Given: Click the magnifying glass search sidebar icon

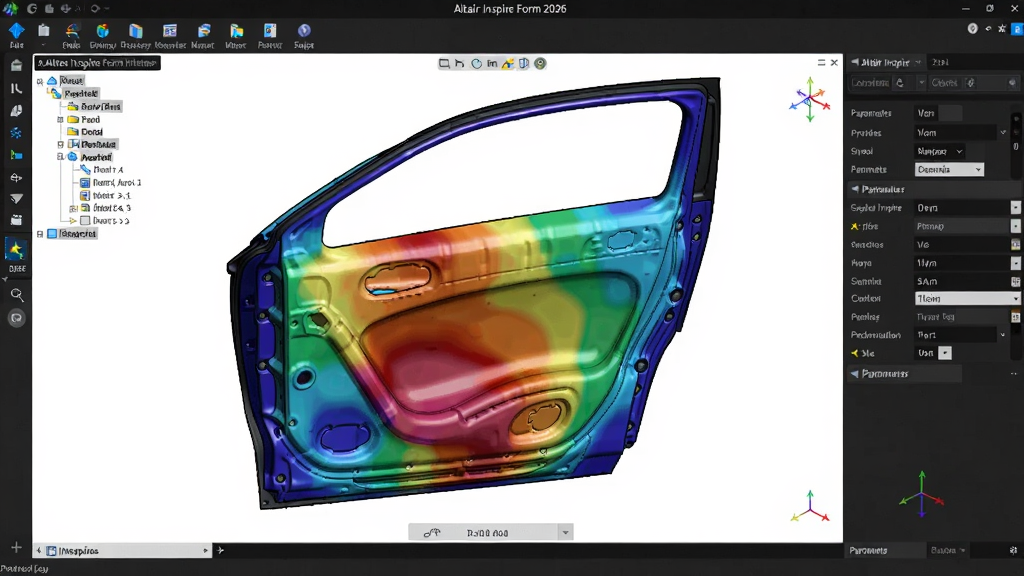Looking at the screenshot, I should pyautogui.click(x=17, y=295).
